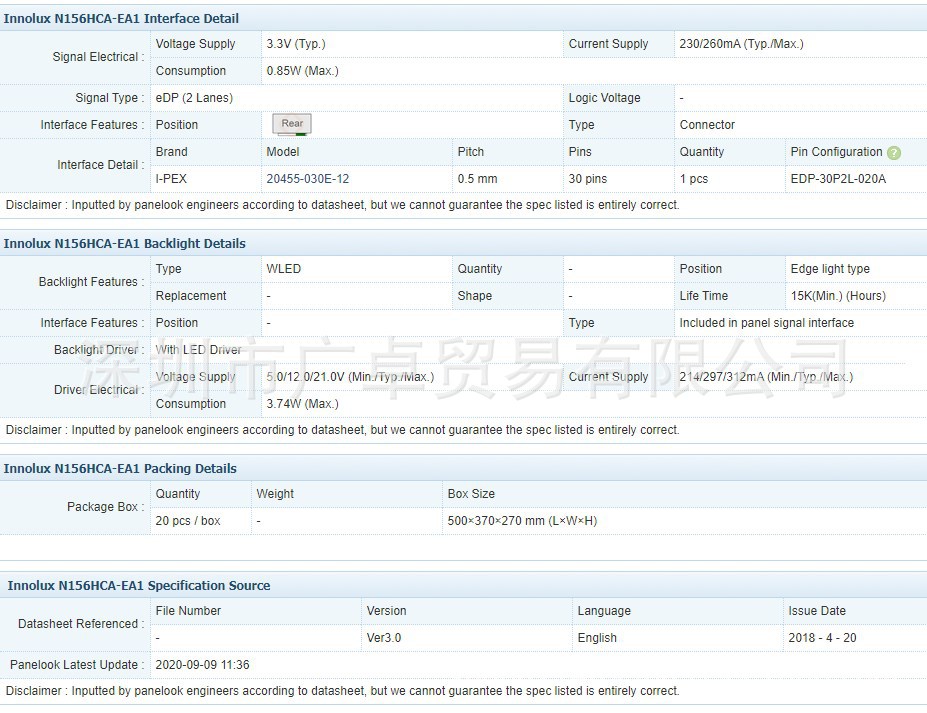Click the 'Datasheet Referenced :' row label
927x713 pixels.
[x=82, y=624]
